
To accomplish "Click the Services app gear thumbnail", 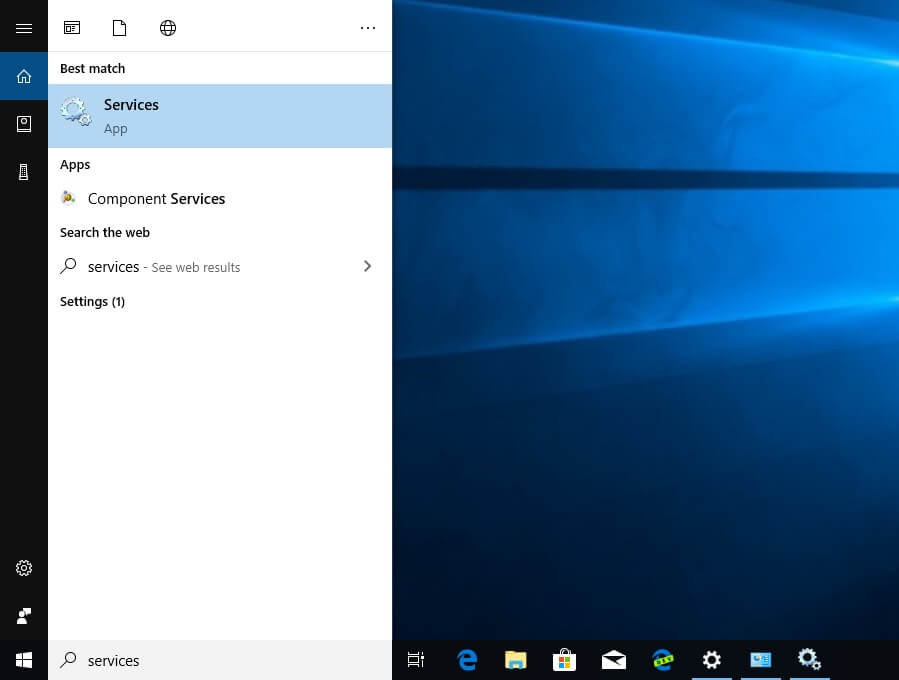I will pyautogui.click(x=76, y=111).
